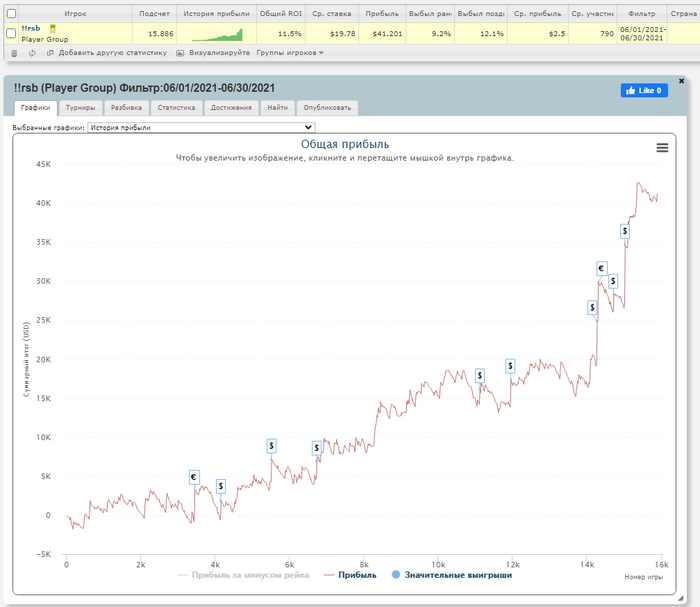
Task: Click the euro win marker near game 3.5k
Action: point(194,478)
